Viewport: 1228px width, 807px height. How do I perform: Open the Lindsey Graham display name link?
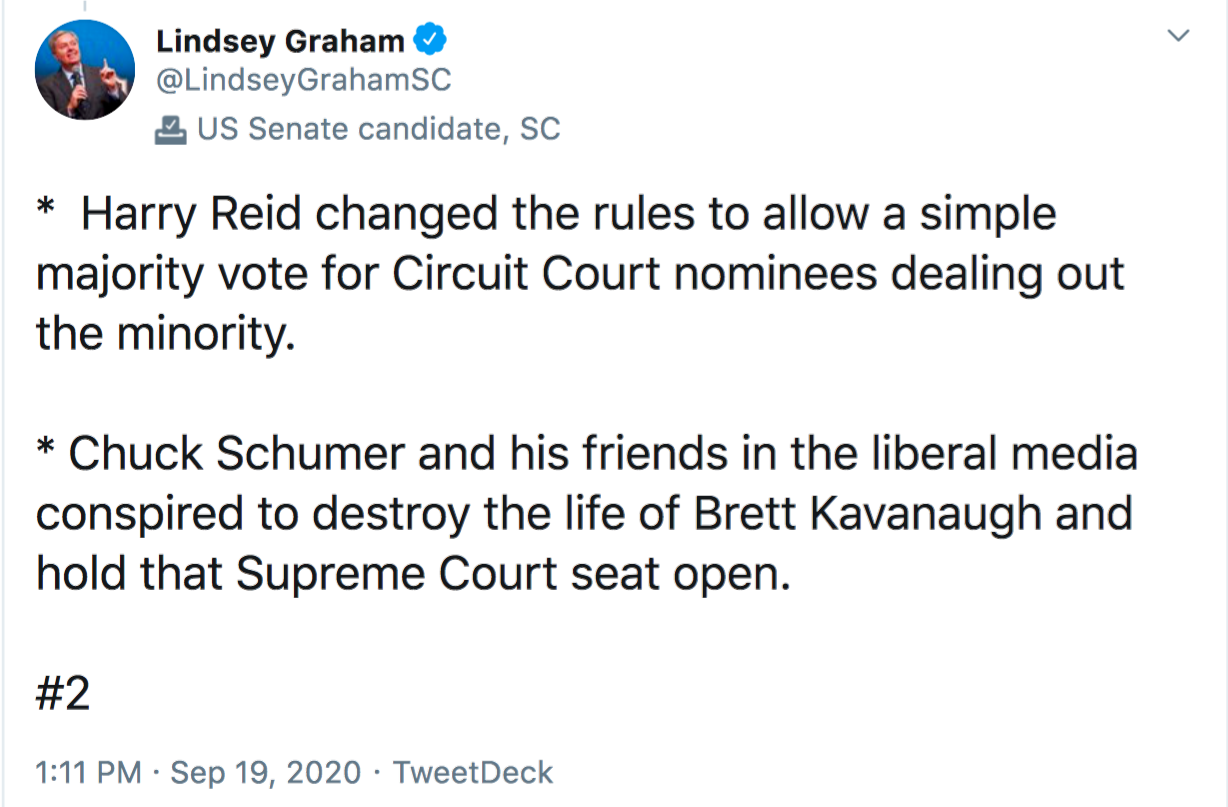(281, 41)
